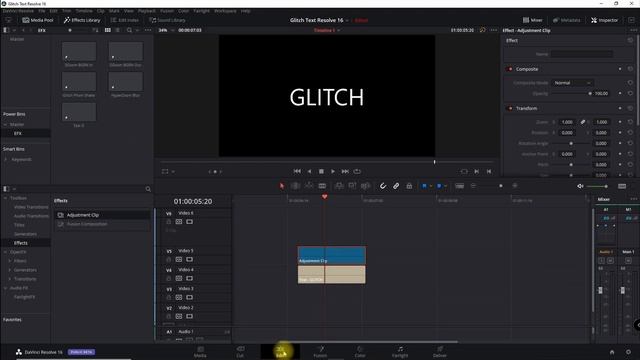Open the Effects Library panel
This screenshot has height=360, width=640.
82,20
